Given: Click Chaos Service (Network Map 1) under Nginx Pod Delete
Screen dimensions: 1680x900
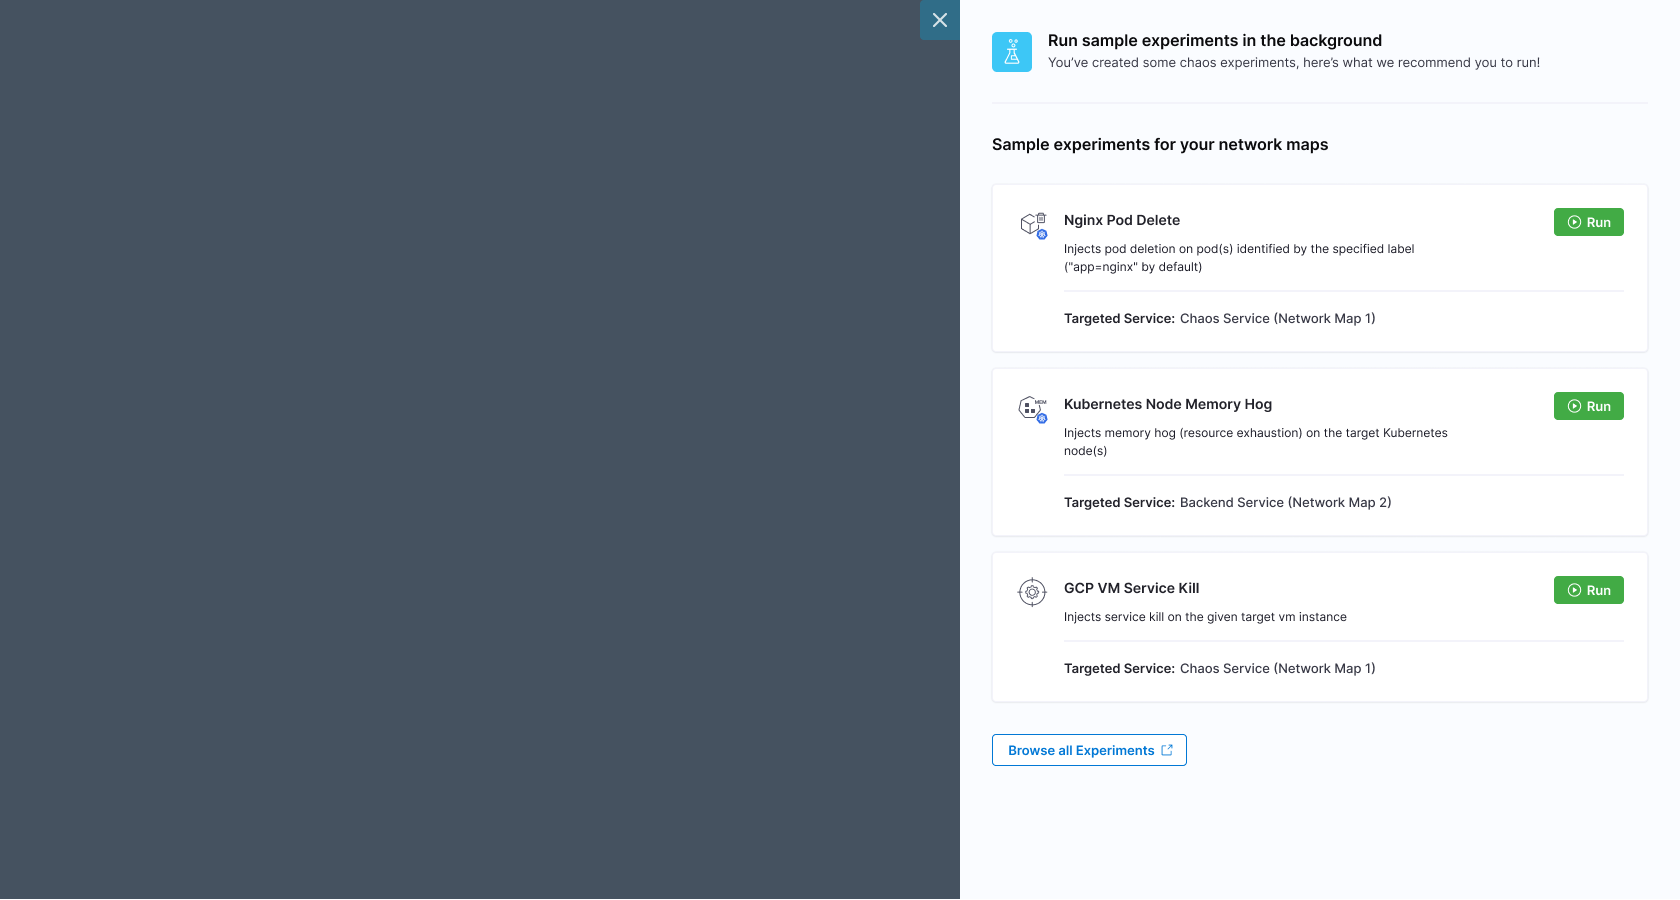Looking at the screenshot, I should 1278,318.
